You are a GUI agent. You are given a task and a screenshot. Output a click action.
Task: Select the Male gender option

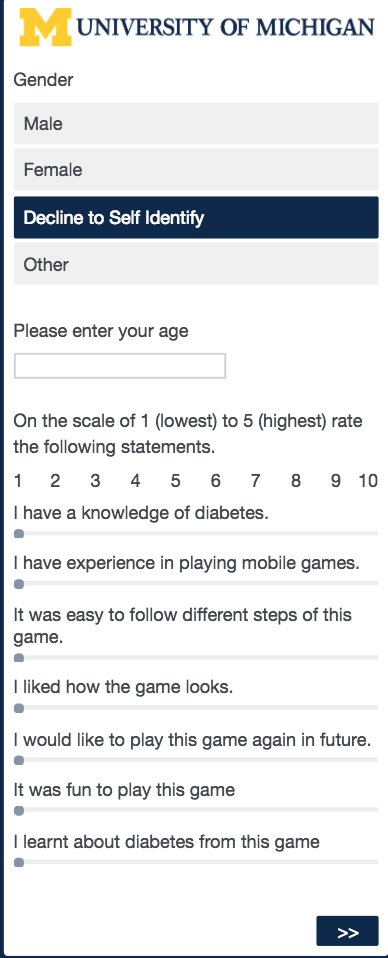196,123
